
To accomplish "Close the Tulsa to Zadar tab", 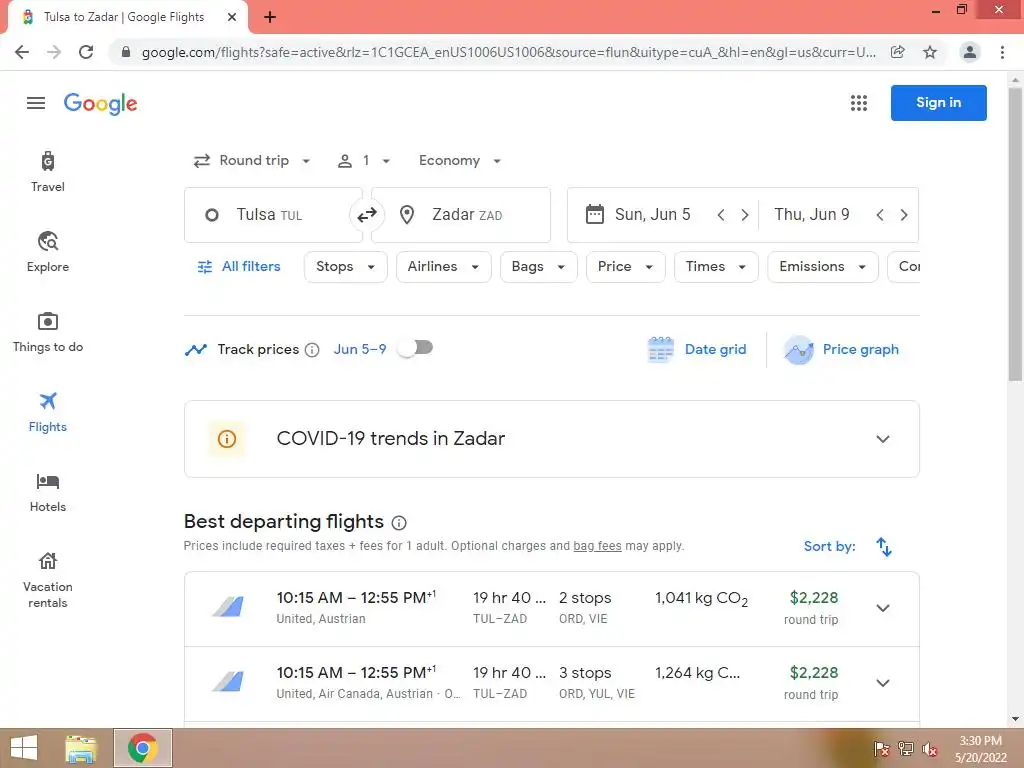I will 232,17.
